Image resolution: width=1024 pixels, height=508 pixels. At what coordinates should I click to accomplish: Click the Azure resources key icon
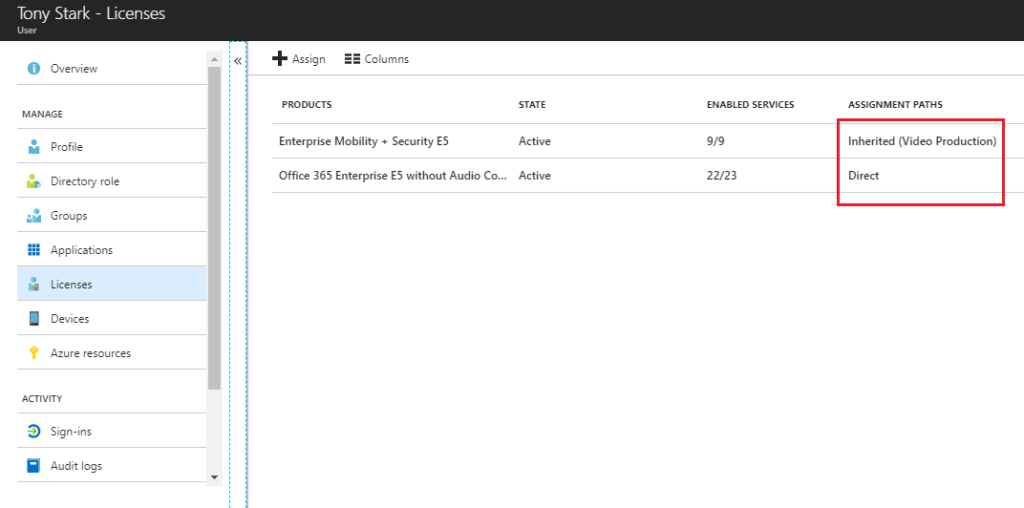point(34,353)
